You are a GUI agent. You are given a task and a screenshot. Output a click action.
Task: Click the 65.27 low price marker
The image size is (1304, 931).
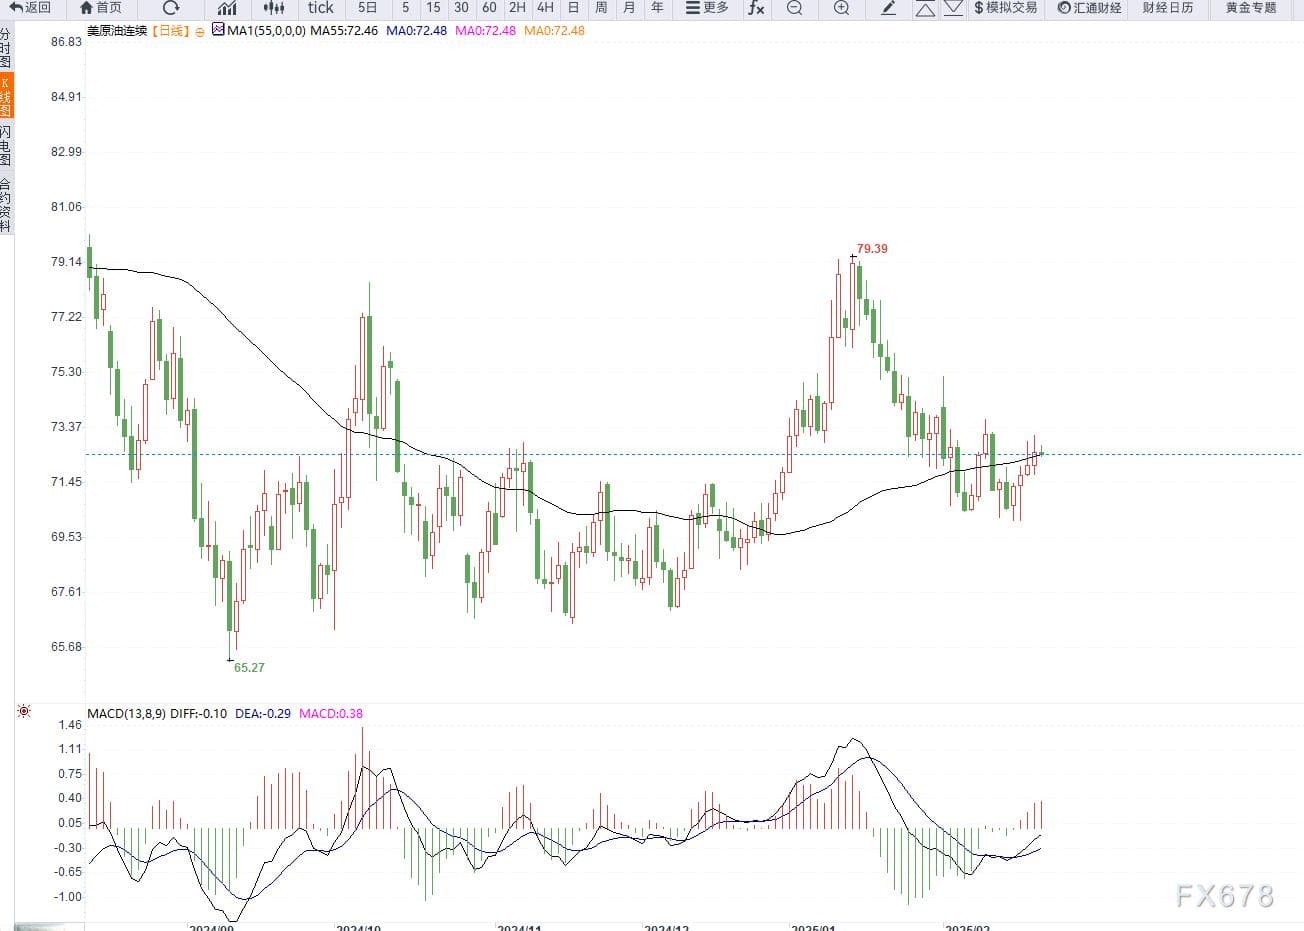click(249, 667)
